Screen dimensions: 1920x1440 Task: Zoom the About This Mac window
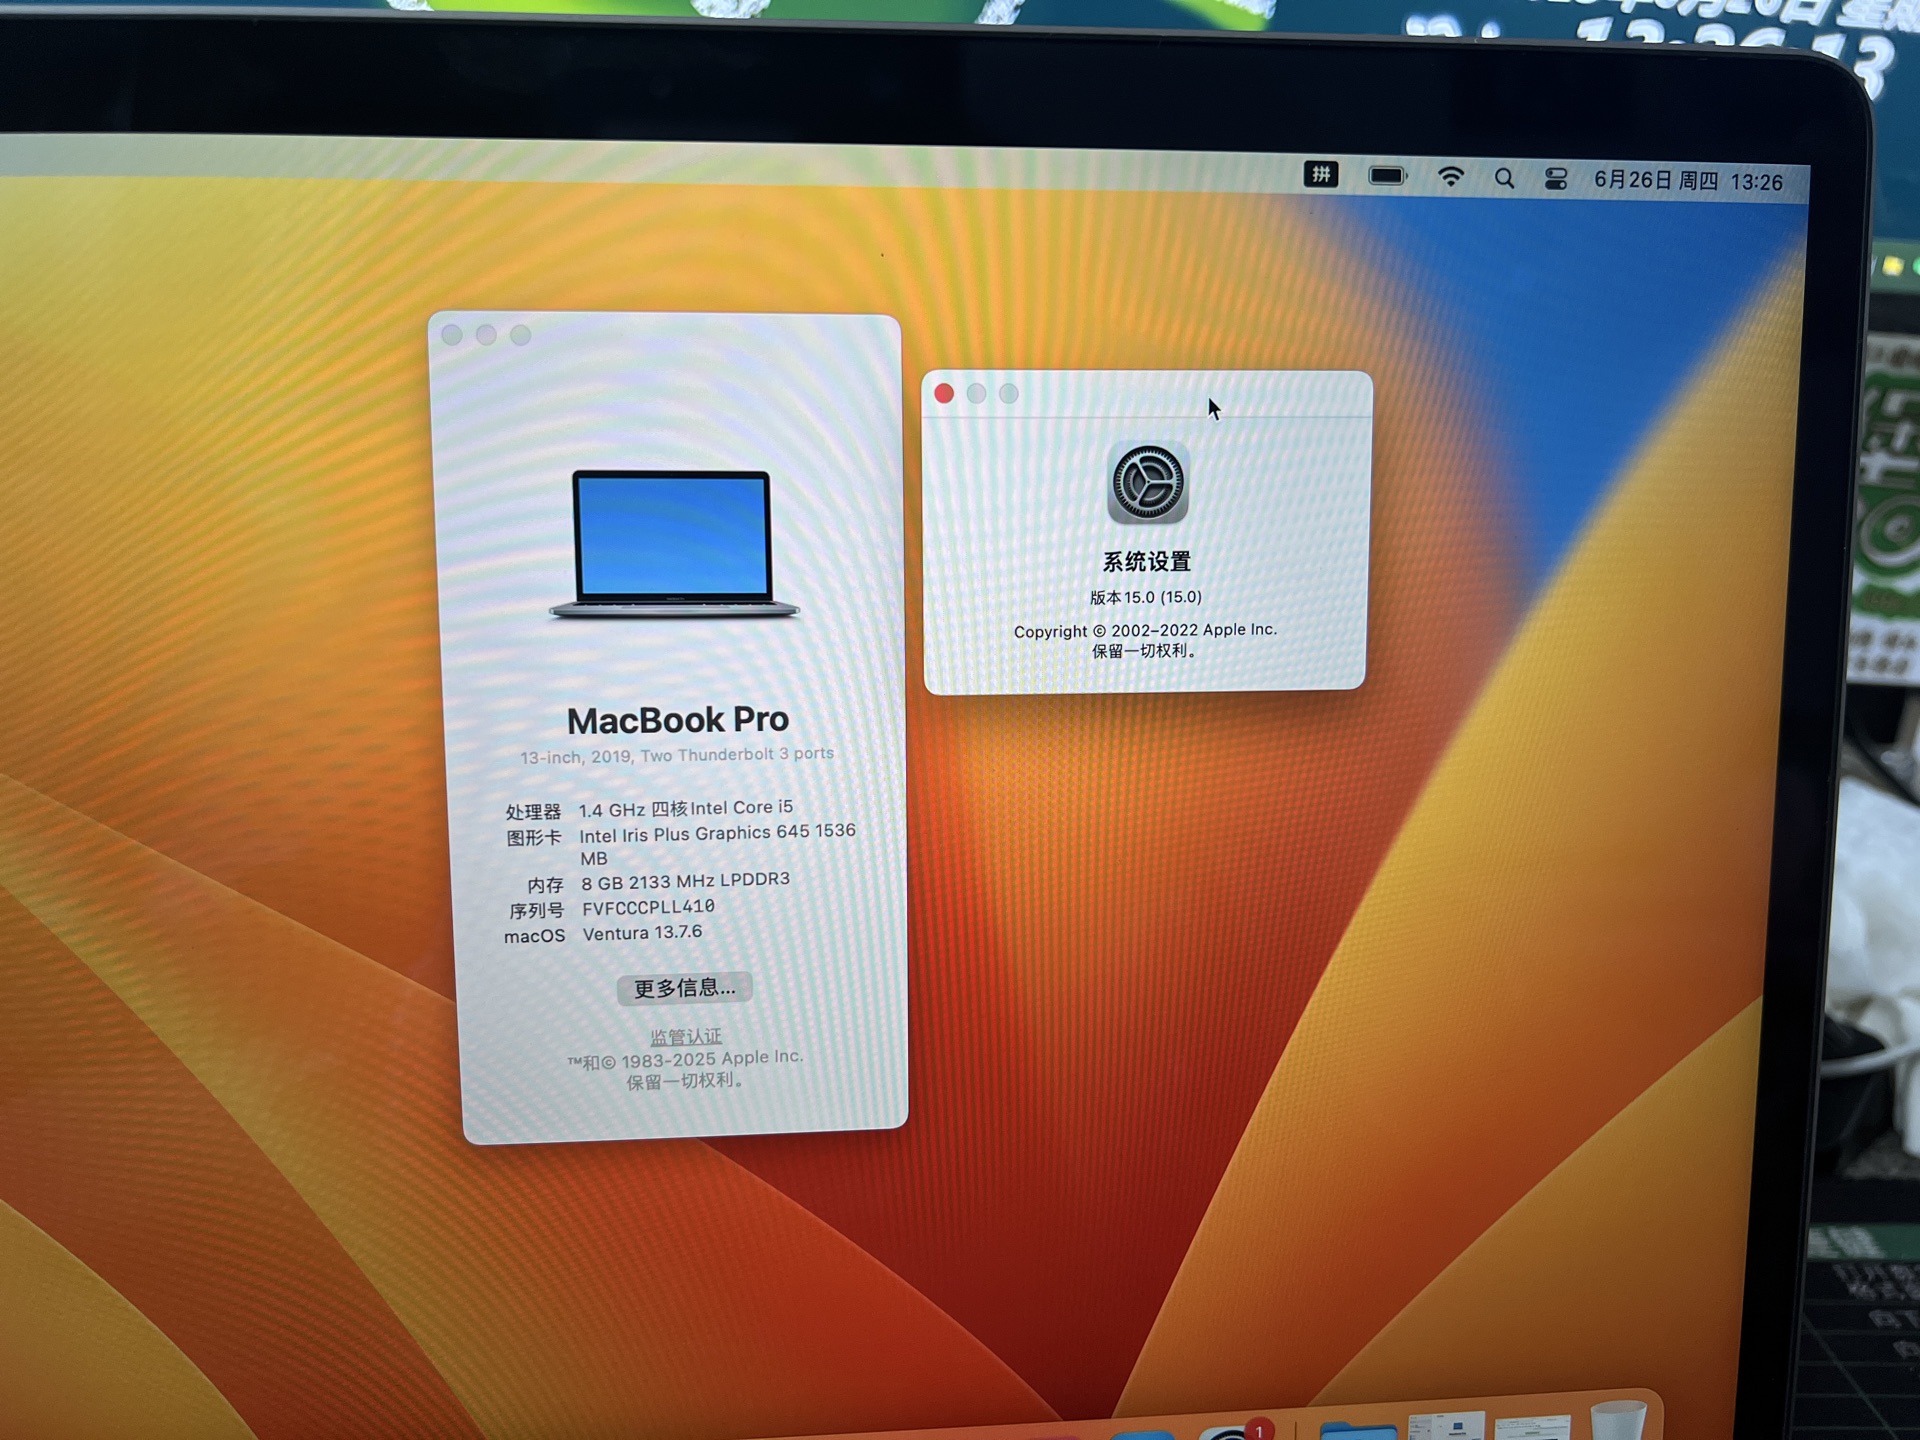tap(520, 335)
